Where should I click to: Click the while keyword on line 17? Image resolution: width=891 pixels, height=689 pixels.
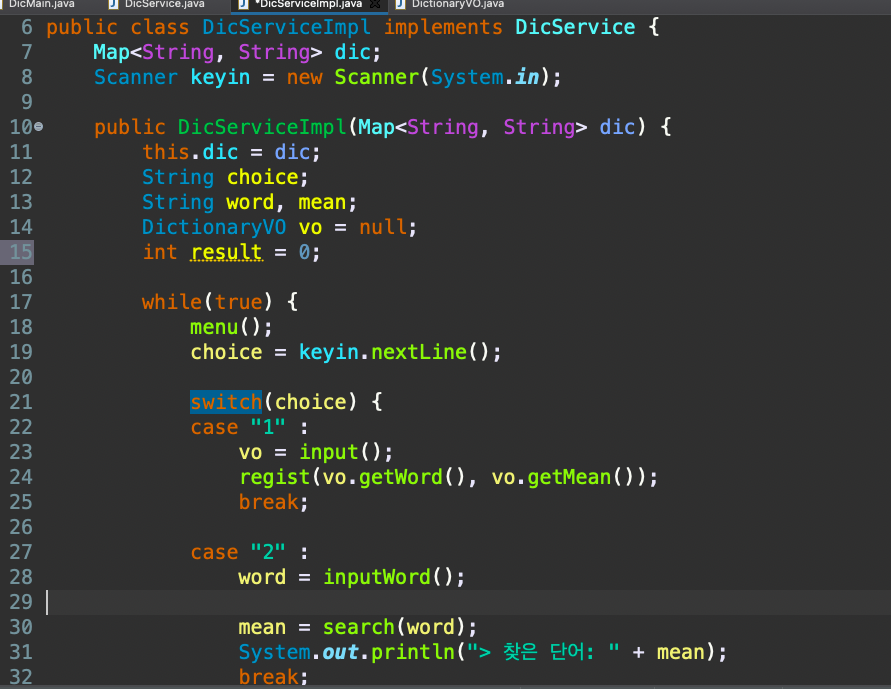(x=172, y=302)
